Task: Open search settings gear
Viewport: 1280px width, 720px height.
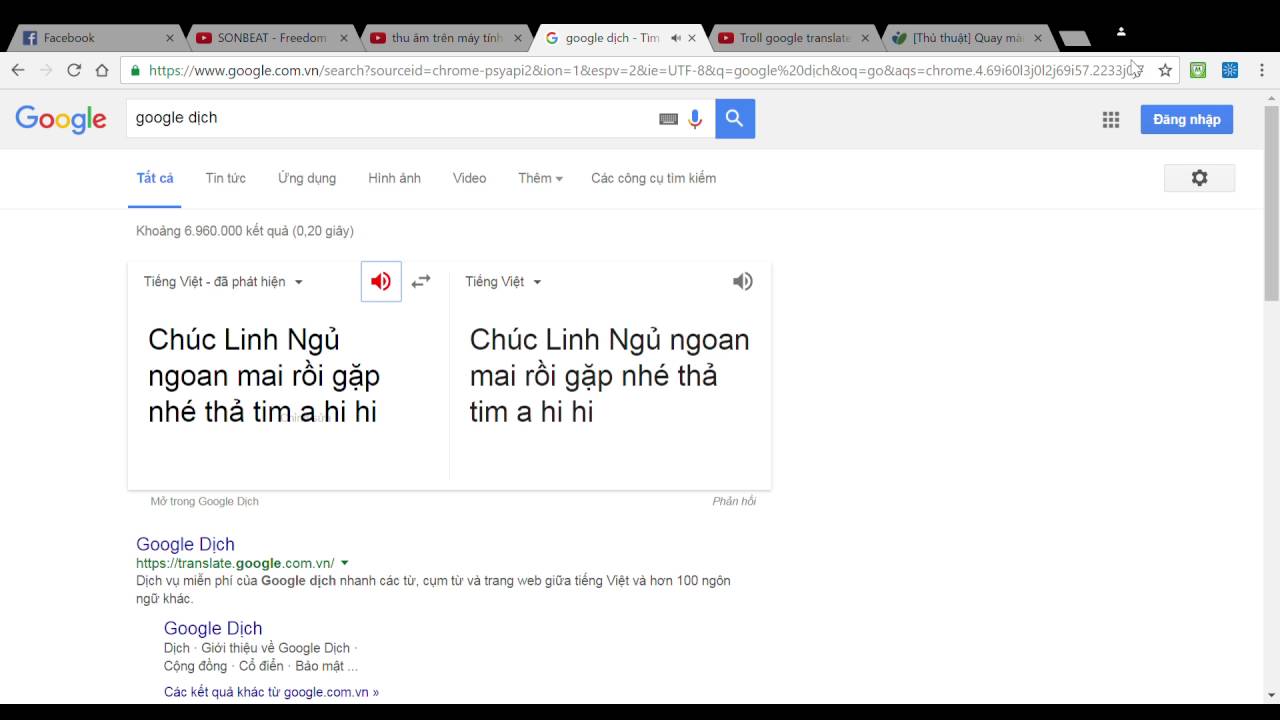Action: click(1199, 178)
